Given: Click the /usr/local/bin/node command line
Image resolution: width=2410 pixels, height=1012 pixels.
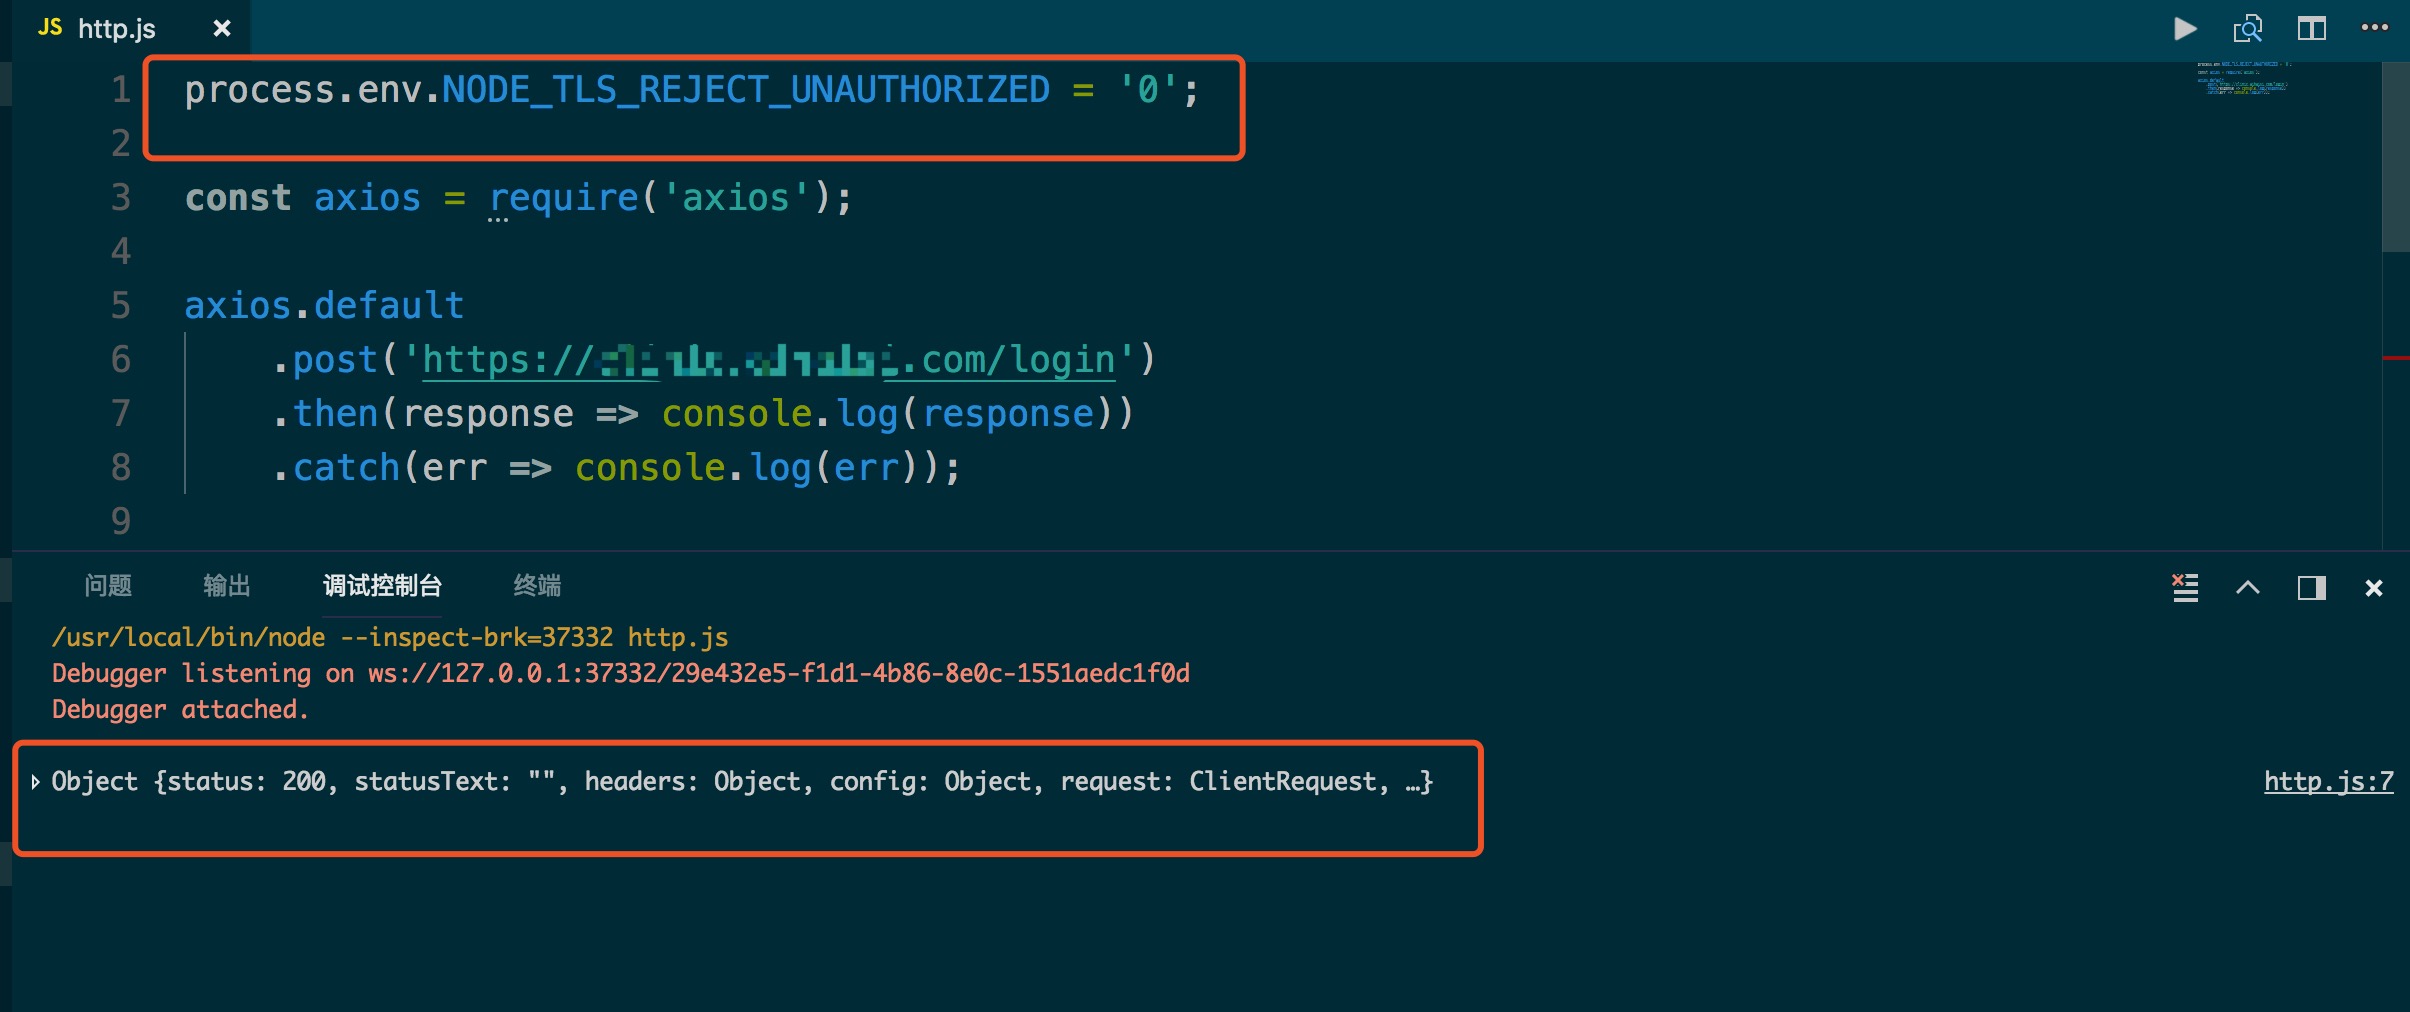Looking at the screenshot, I should coord(390,638).
